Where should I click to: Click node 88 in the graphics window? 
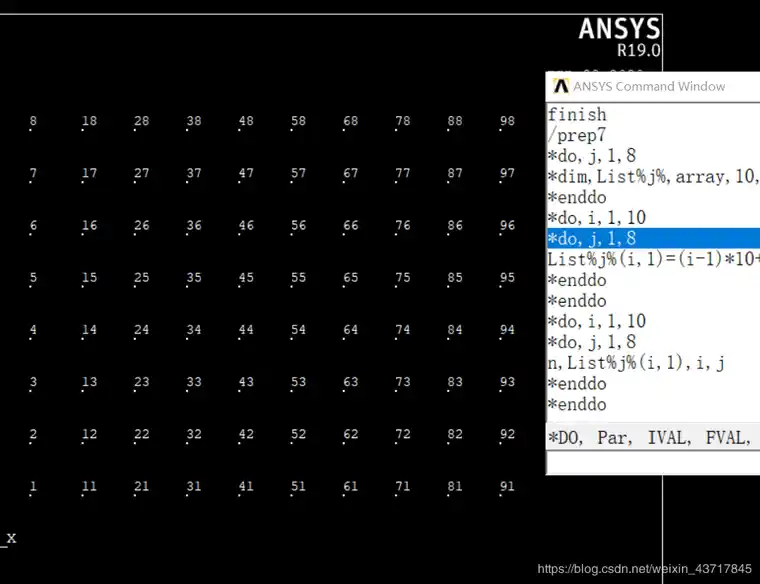[455, 121]
